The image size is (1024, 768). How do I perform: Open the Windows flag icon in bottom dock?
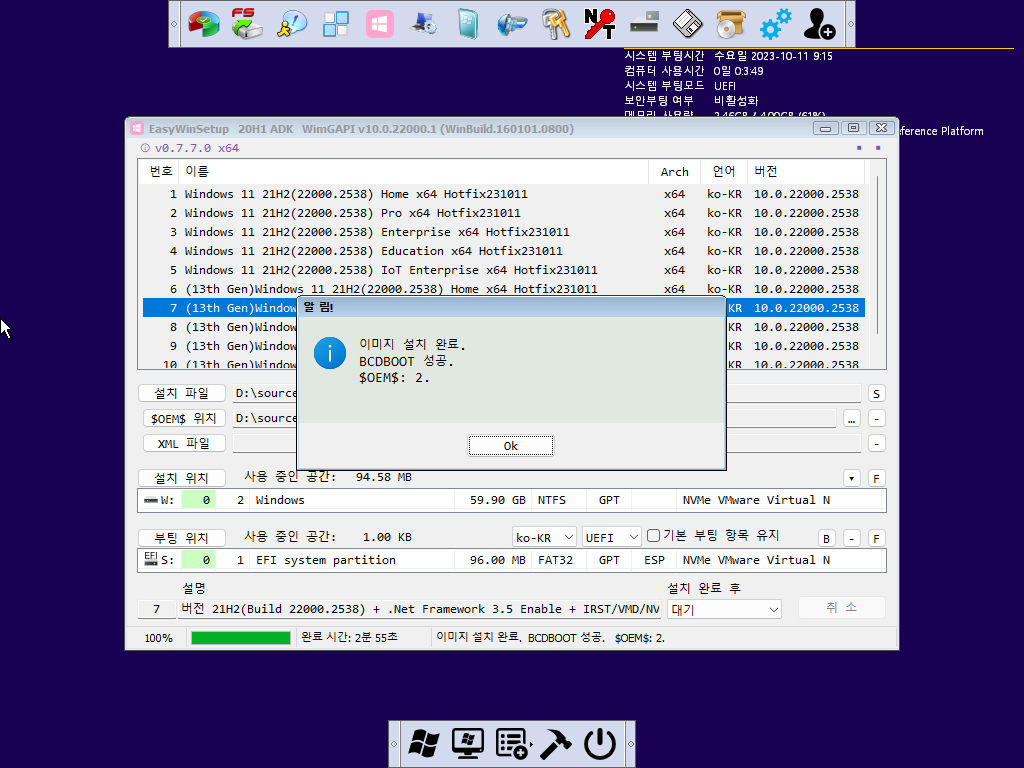coord(424,743)
